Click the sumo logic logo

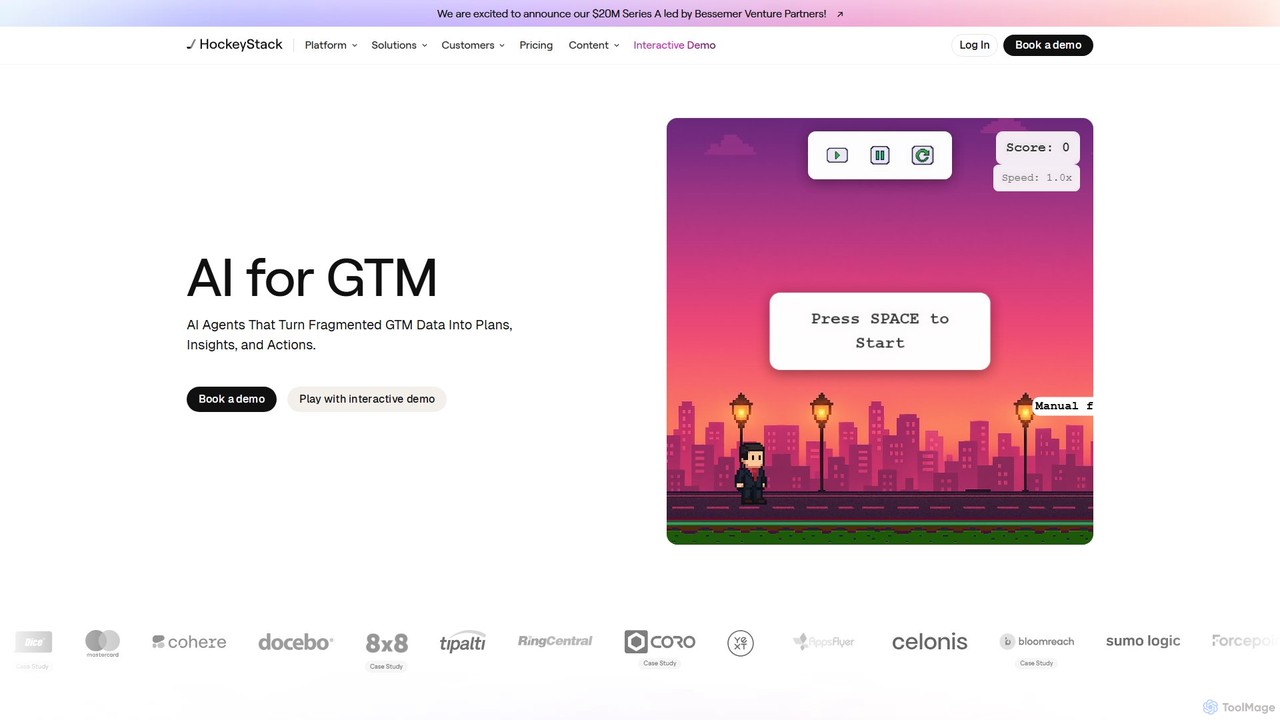click(x=1143, y=641)
